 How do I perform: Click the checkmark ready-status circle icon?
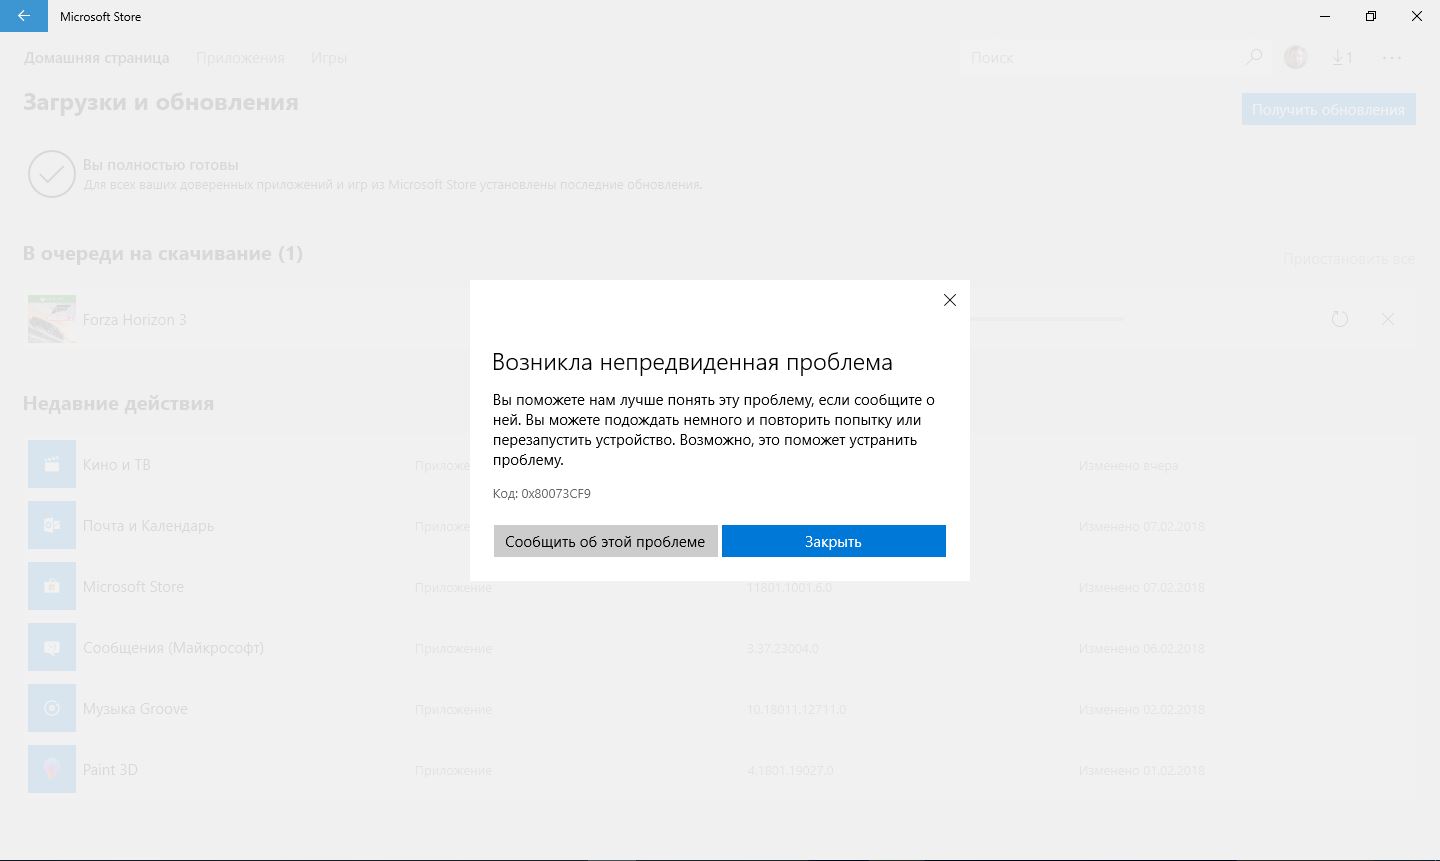pyautogui.click(x=52, y=175)
